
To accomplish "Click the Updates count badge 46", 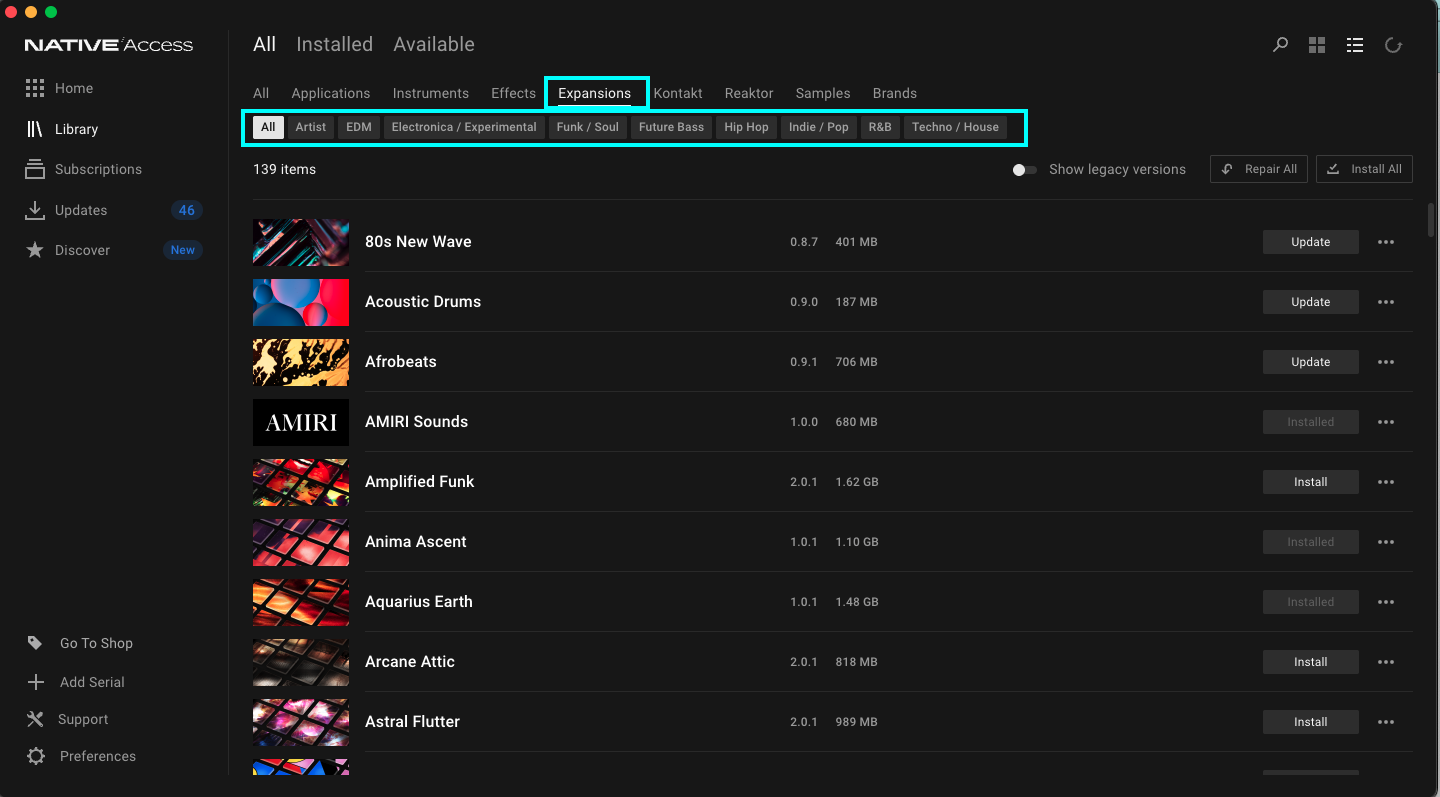I will tap(187, 210).
